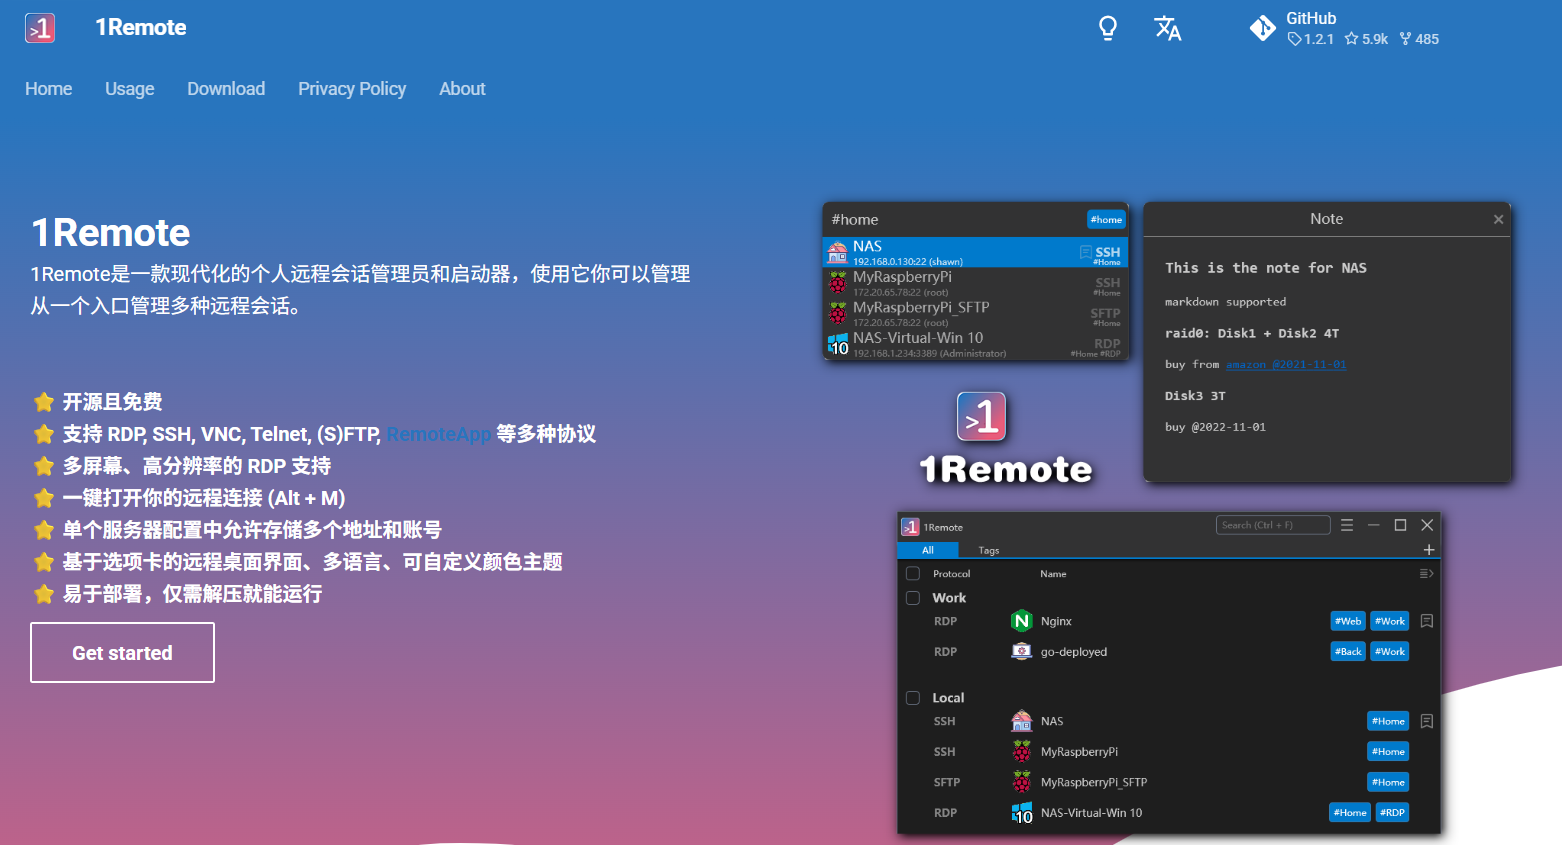The height and width of the screenshot is (845, 1562).
Task: Click the #Back tag on go-deployed row
Action: [x=1348, y=652]
